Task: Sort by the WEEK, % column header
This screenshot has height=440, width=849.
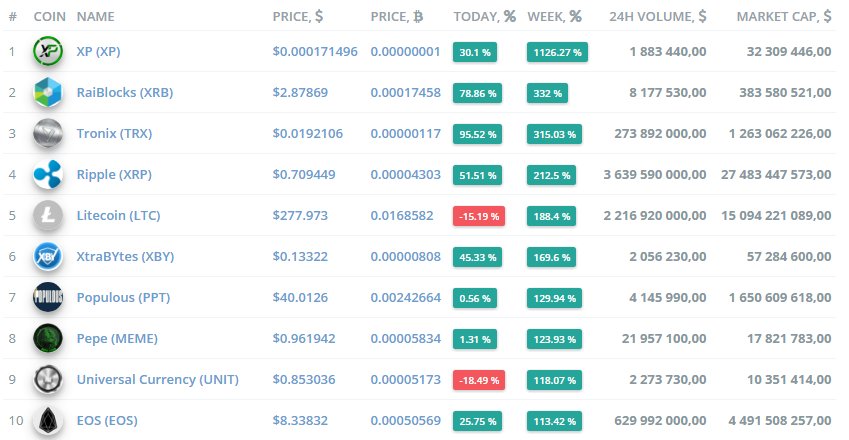Action: pyautogui.click(x=554, y=17)
